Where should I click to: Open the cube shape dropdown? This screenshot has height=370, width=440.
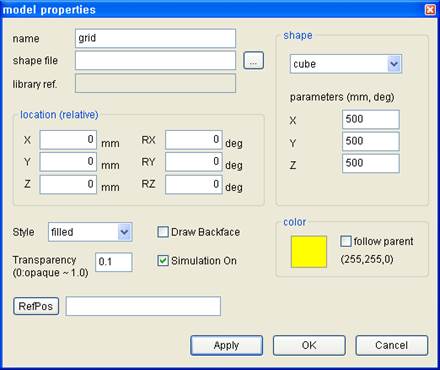coord(346,64)
